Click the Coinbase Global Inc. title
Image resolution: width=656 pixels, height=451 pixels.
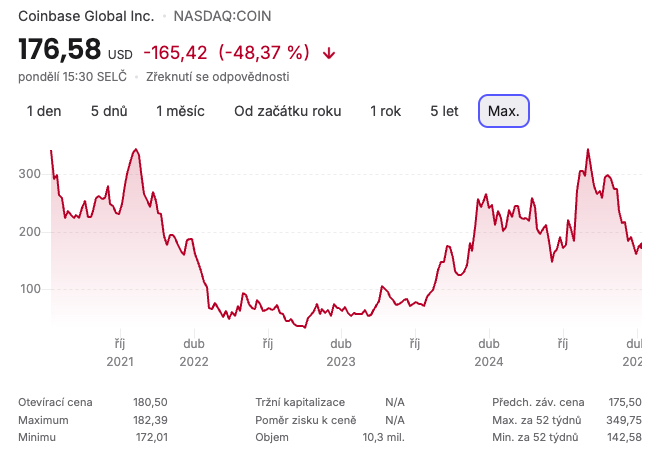coord(86,16)
